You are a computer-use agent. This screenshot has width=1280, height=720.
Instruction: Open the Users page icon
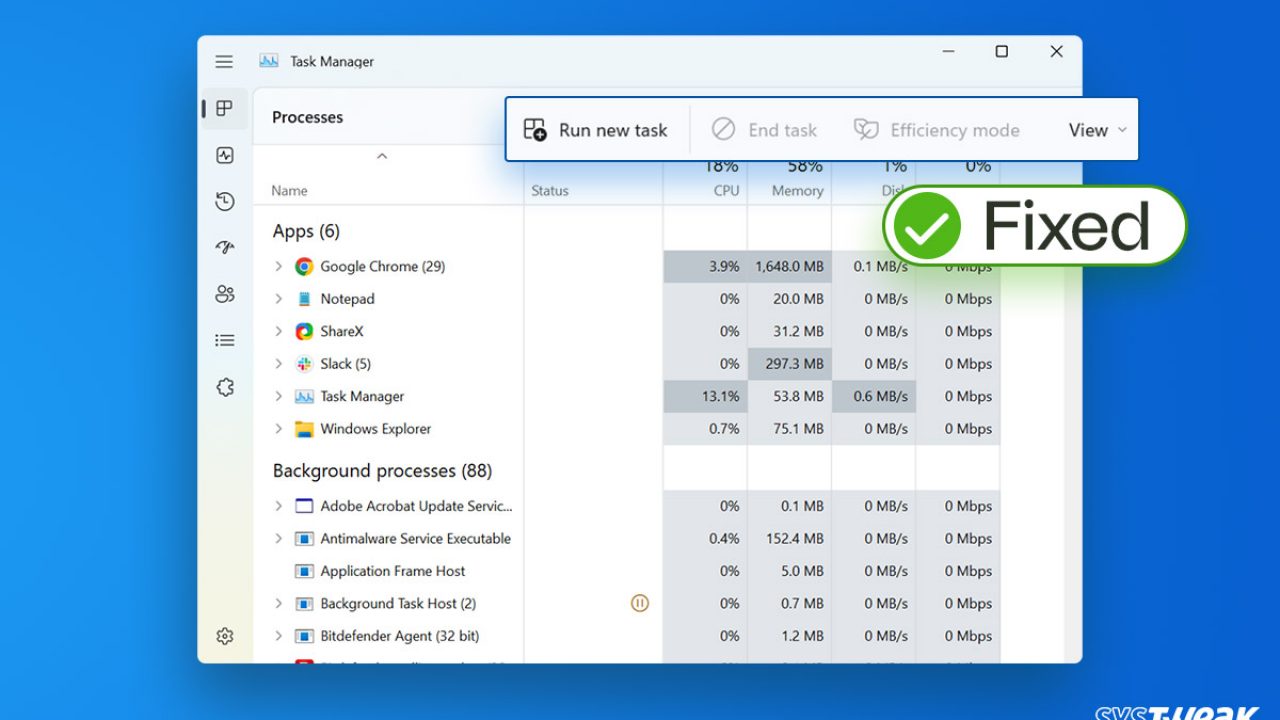click(x=225, y=294)
